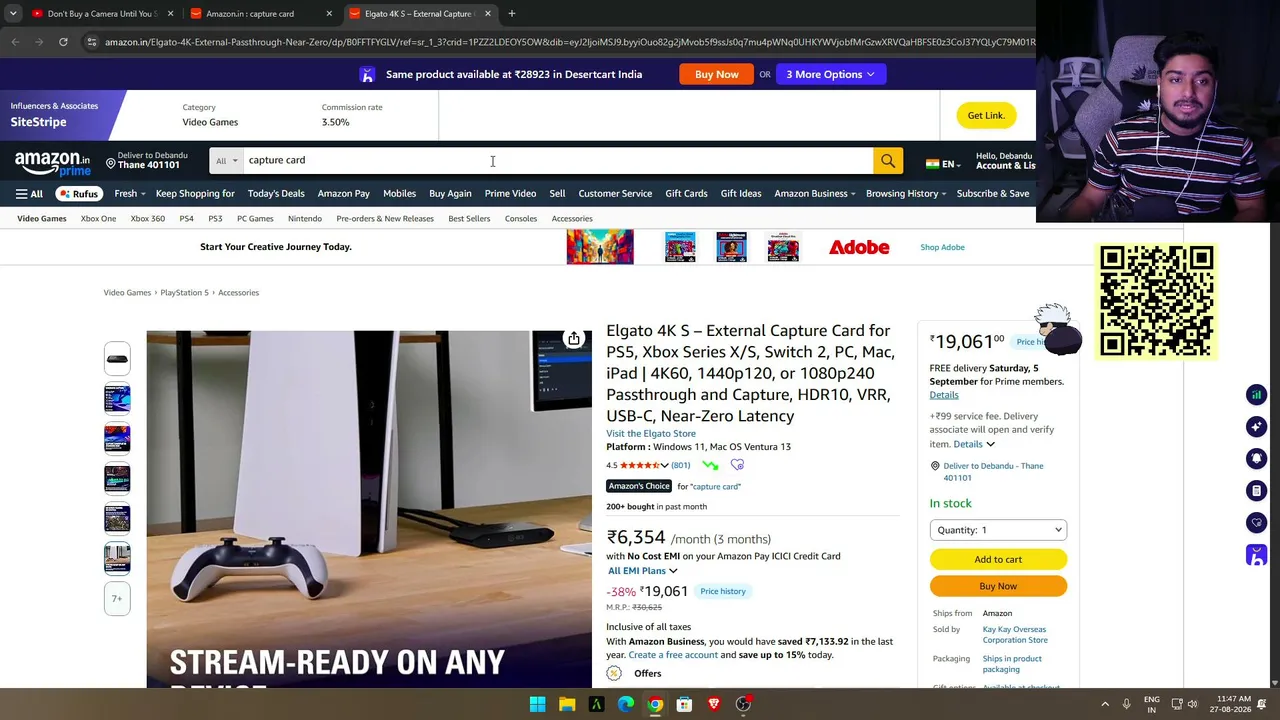1280x720 pixels.
Task: Click the browser address bar URL
Action: click(x=568, y=42)
